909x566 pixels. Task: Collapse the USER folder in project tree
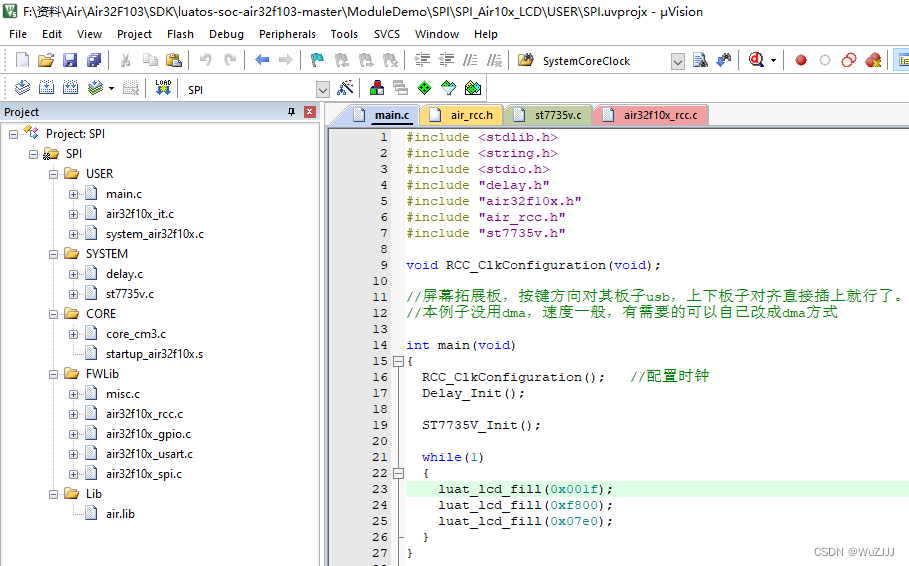(54, 174)
